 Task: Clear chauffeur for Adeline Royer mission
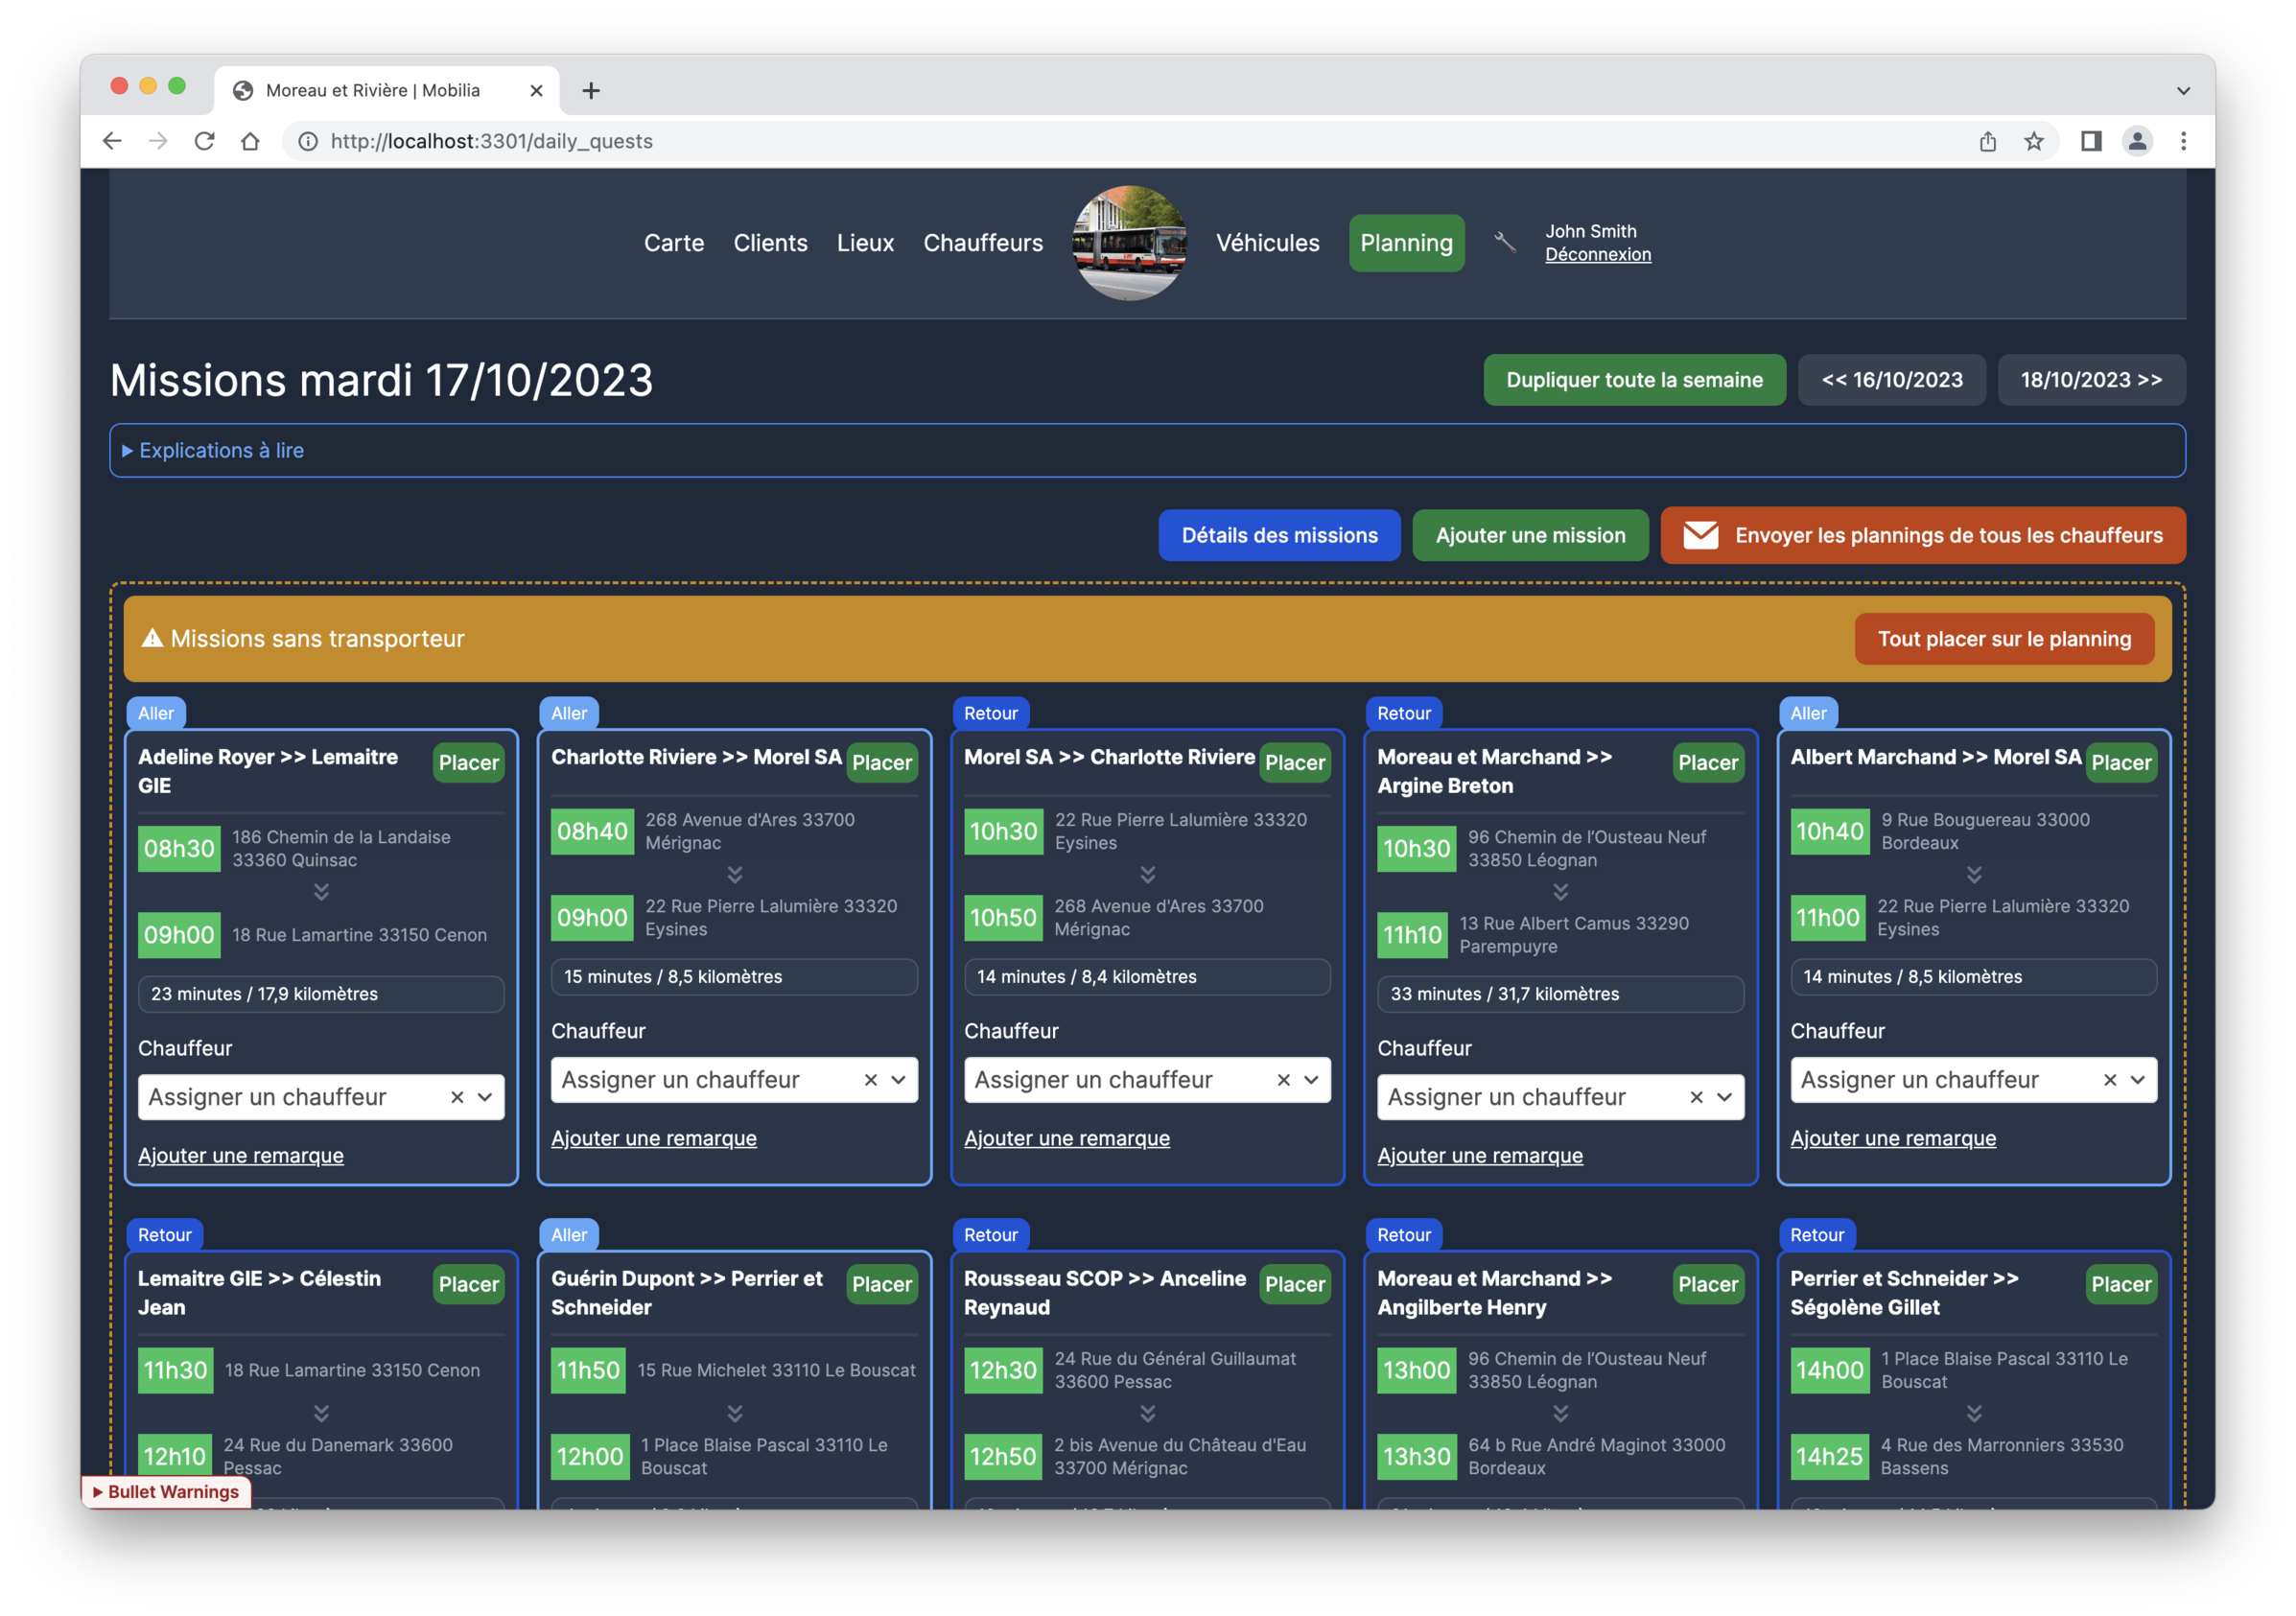[457, 1097]
